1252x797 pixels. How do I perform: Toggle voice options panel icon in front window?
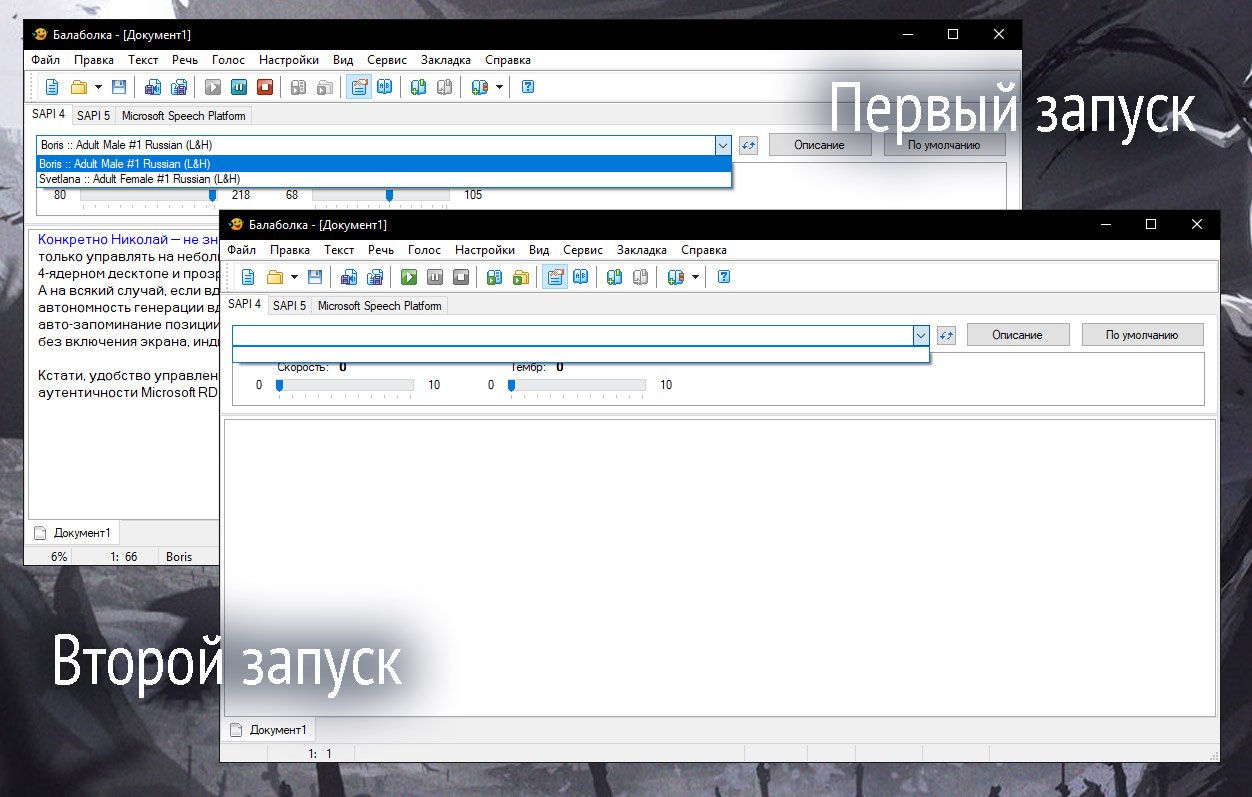point(554,277)
